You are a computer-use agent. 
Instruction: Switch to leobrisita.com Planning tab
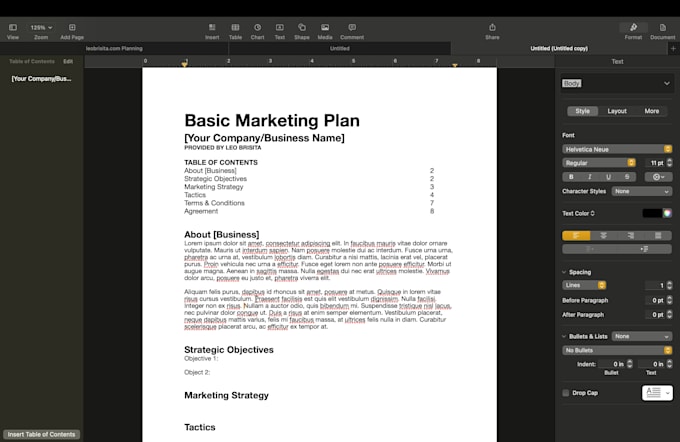114,49
